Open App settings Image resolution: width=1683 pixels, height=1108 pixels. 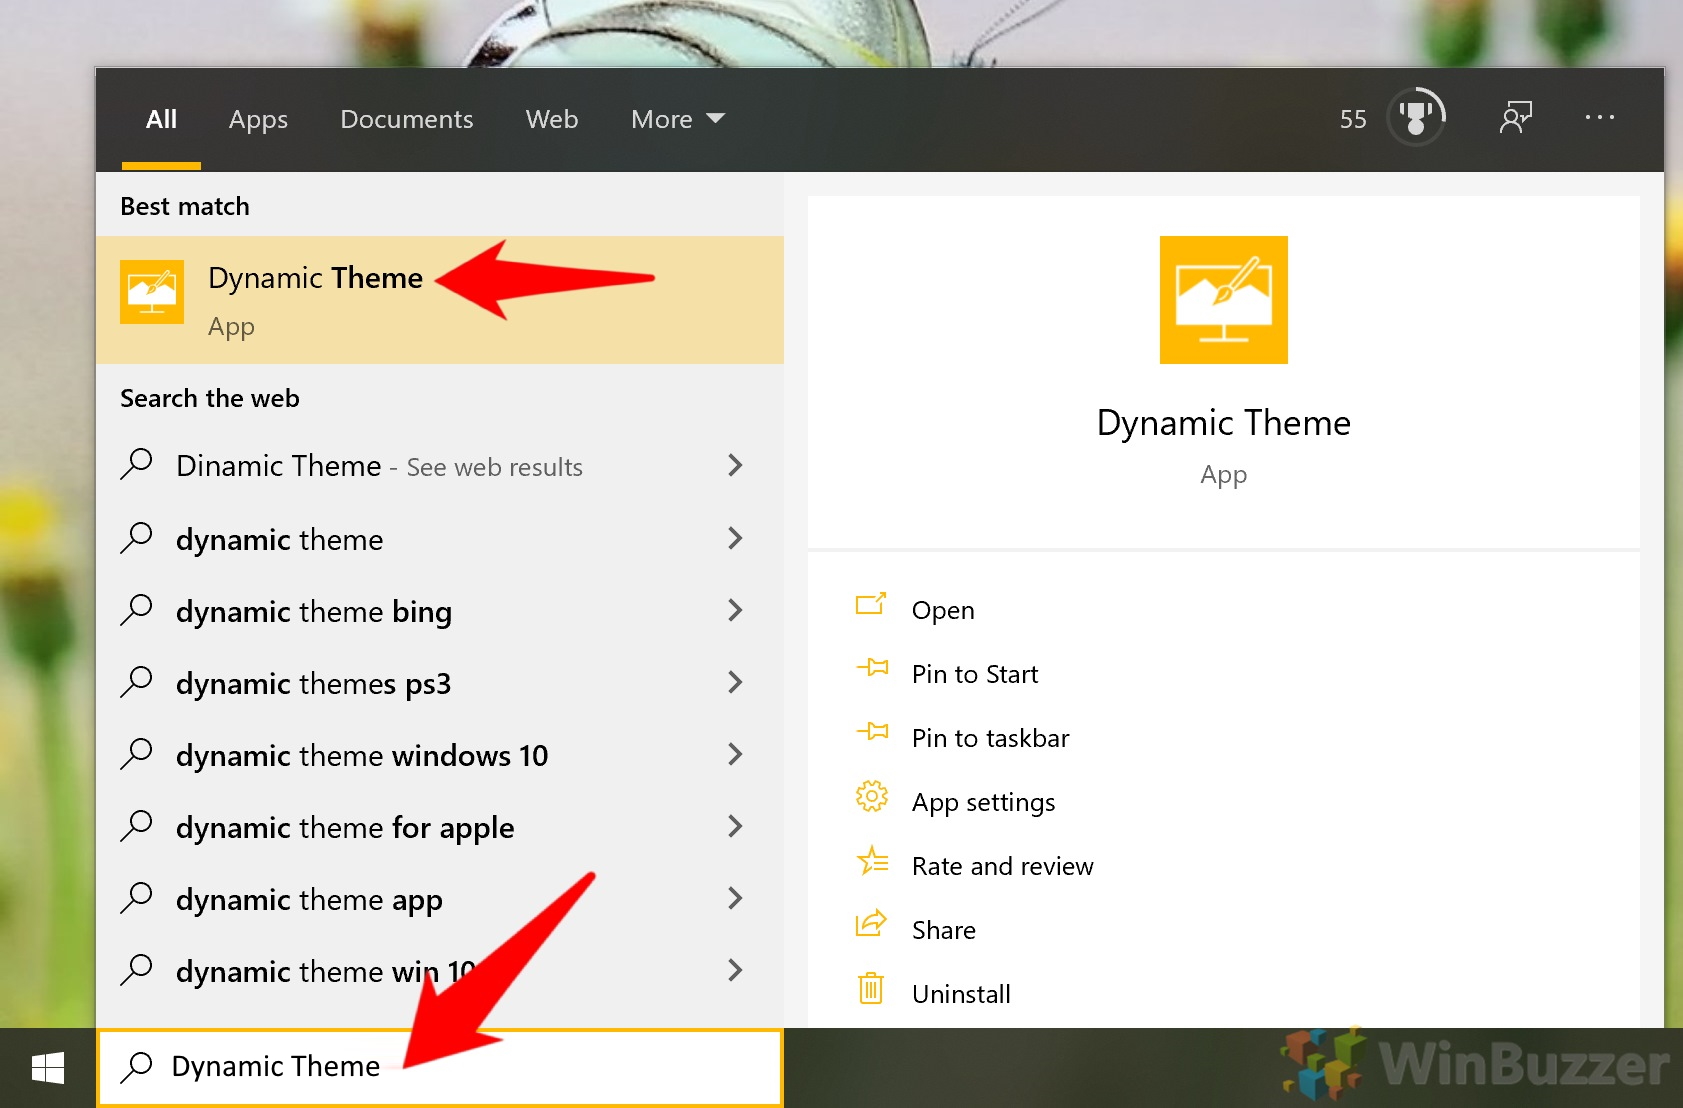point(984,802)
